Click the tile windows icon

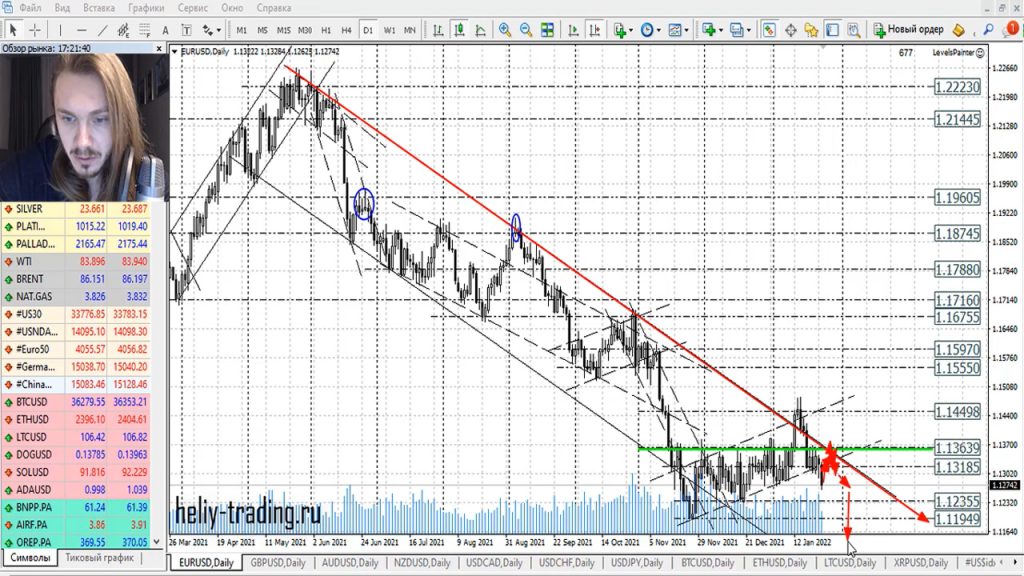click(x=549, y=29)
